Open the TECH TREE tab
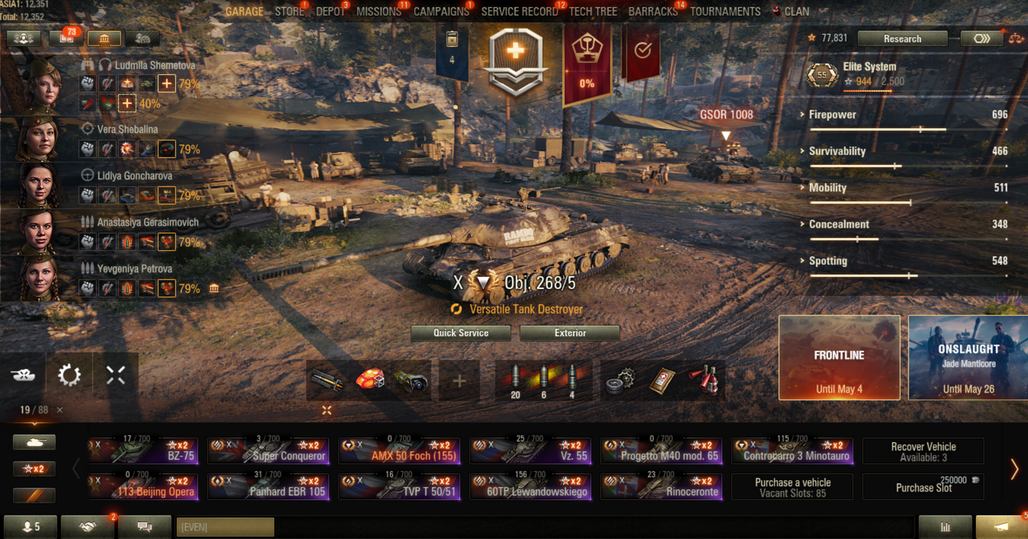The width and height of the screenshot is (1028, 539). point(593,12)
